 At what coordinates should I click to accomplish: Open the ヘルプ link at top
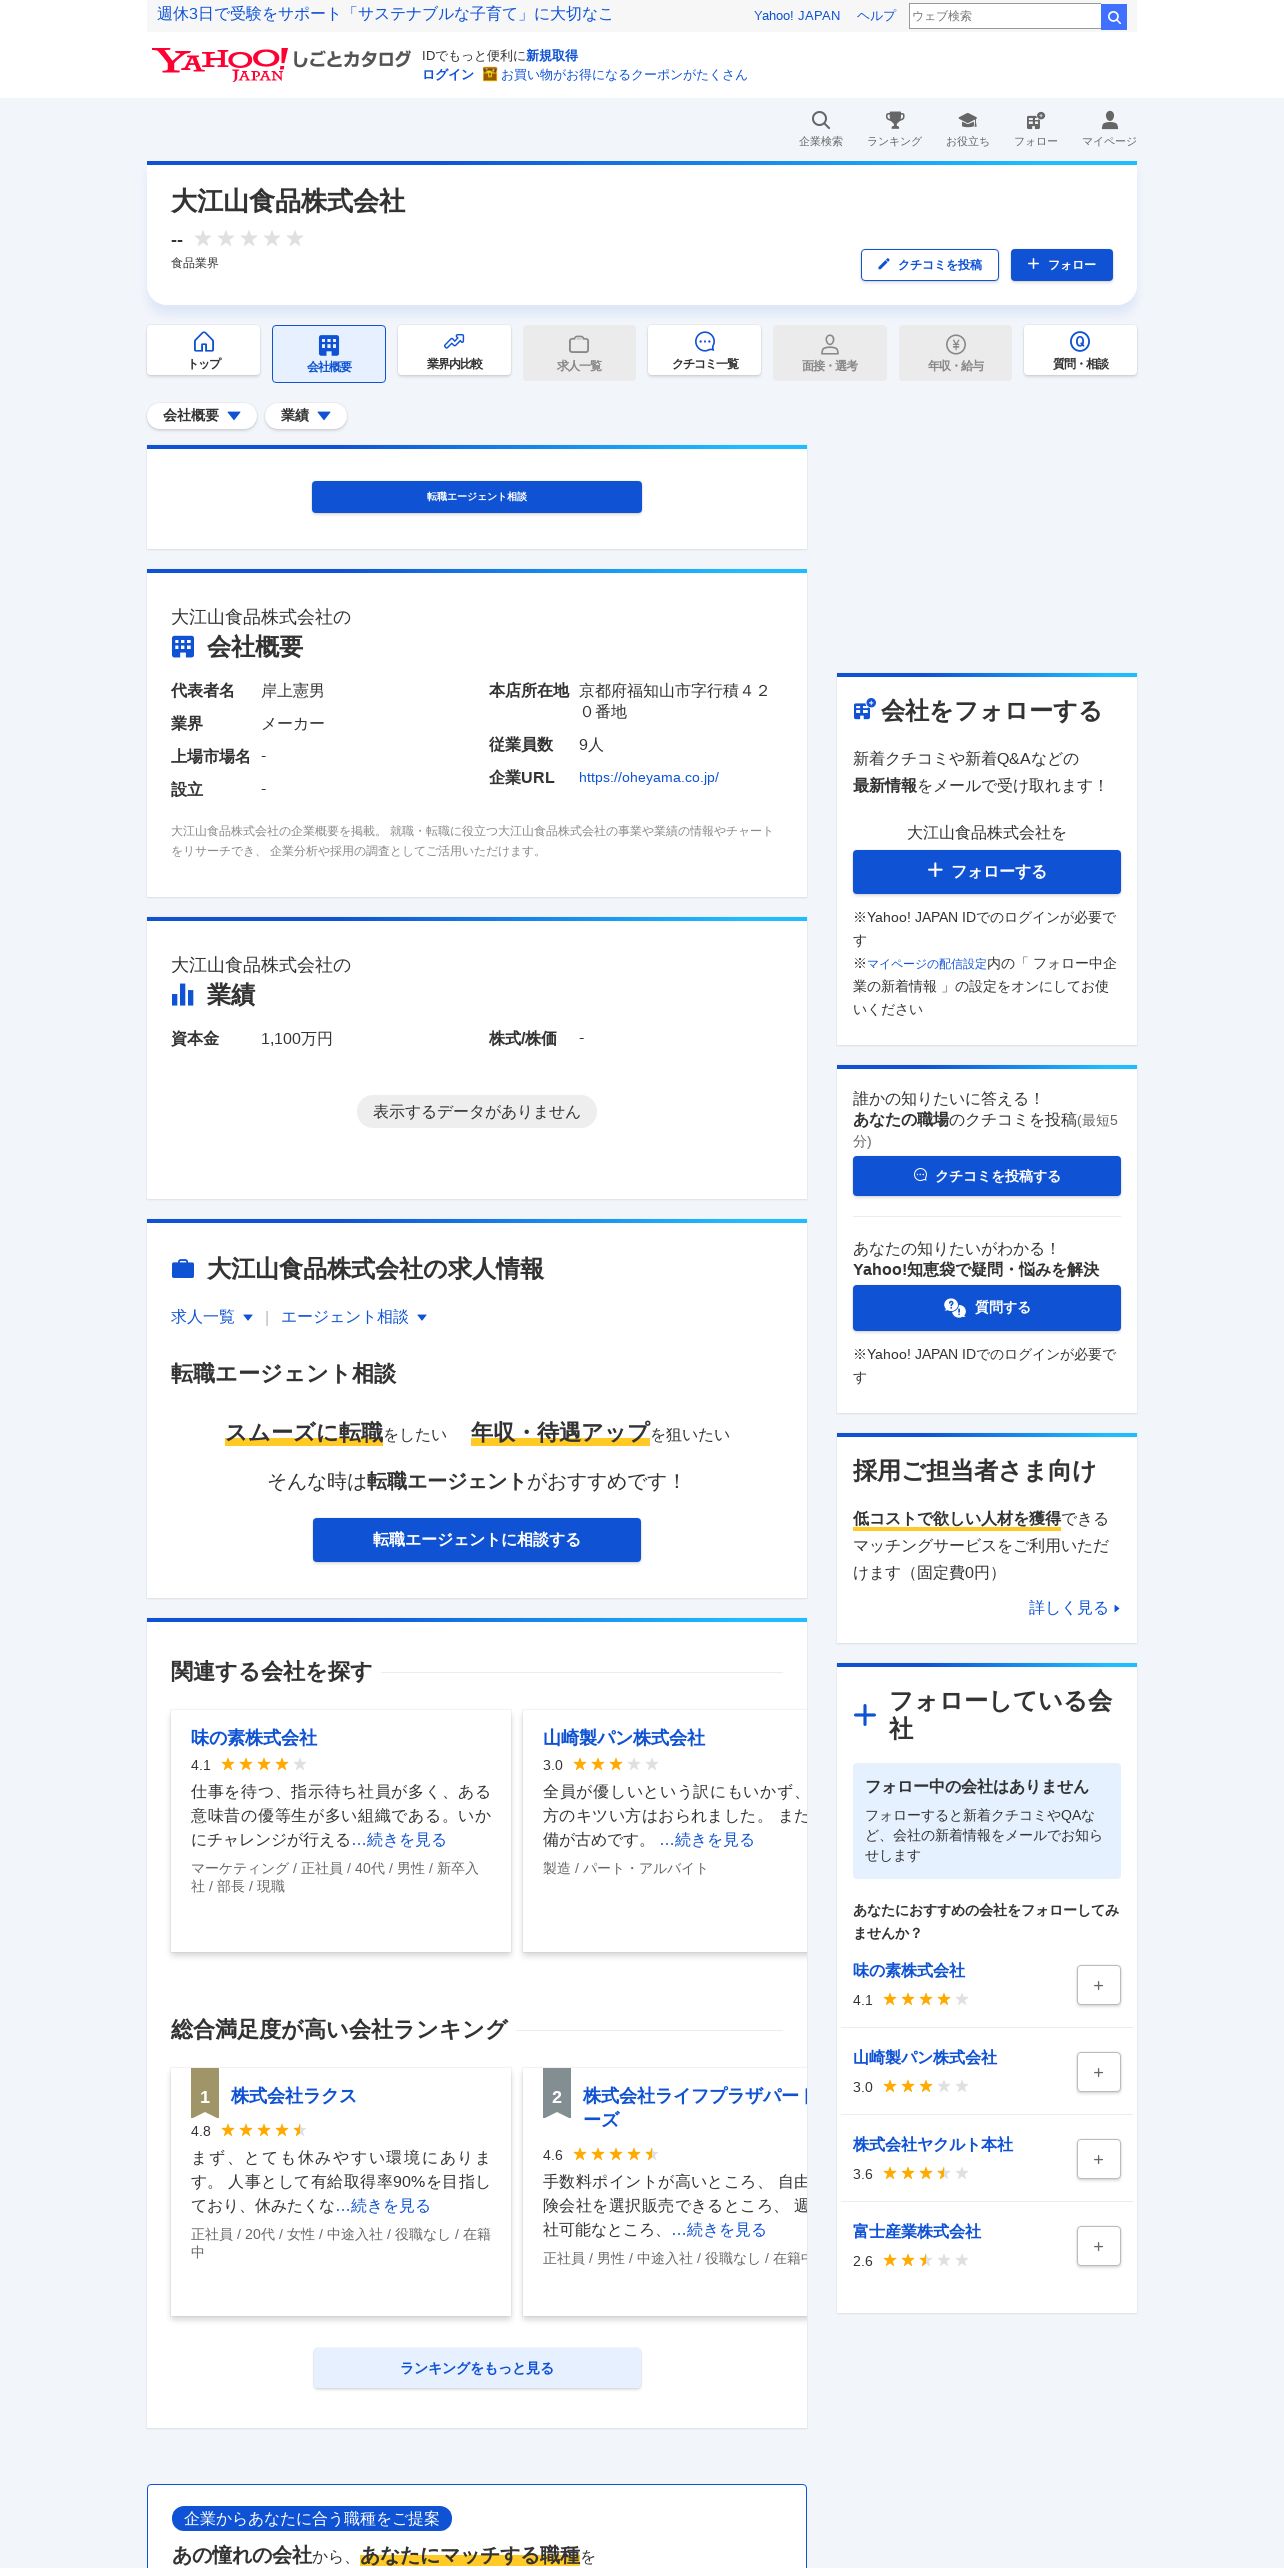point(876,16)
